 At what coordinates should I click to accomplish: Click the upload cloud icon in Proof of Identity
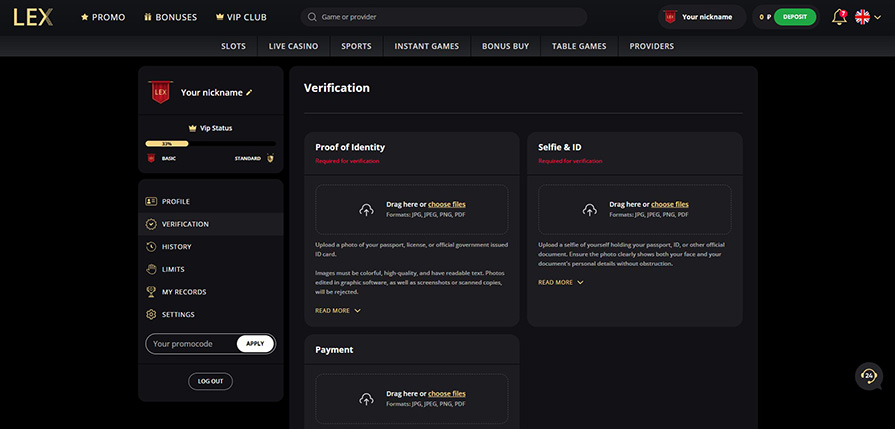tap(366, 209)
